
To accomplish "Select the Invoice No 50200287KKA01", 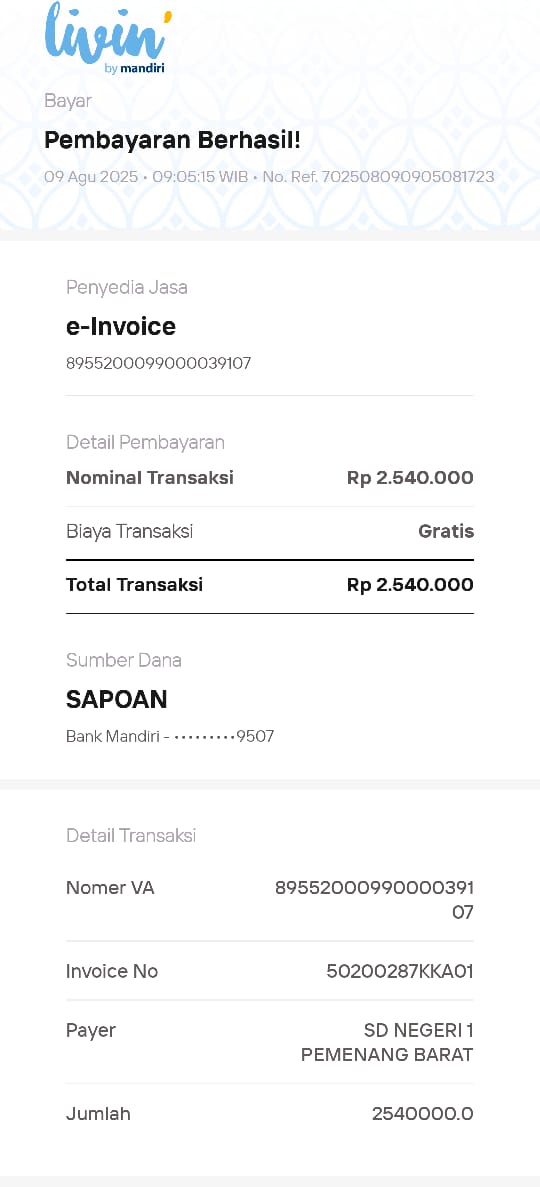I will tap(400, 971).
